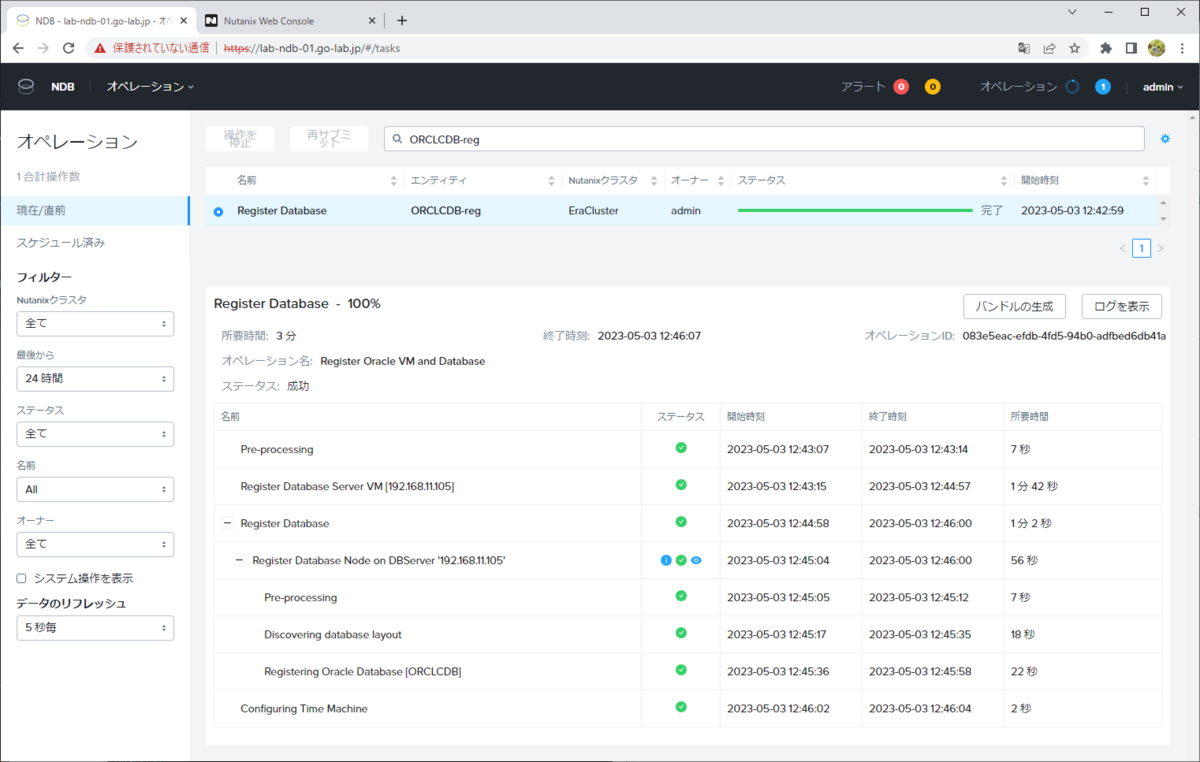Image resolution: width=1200 pixels, height=762 pixels.
Task: Click the share page icon
Action: [1050, 48]
